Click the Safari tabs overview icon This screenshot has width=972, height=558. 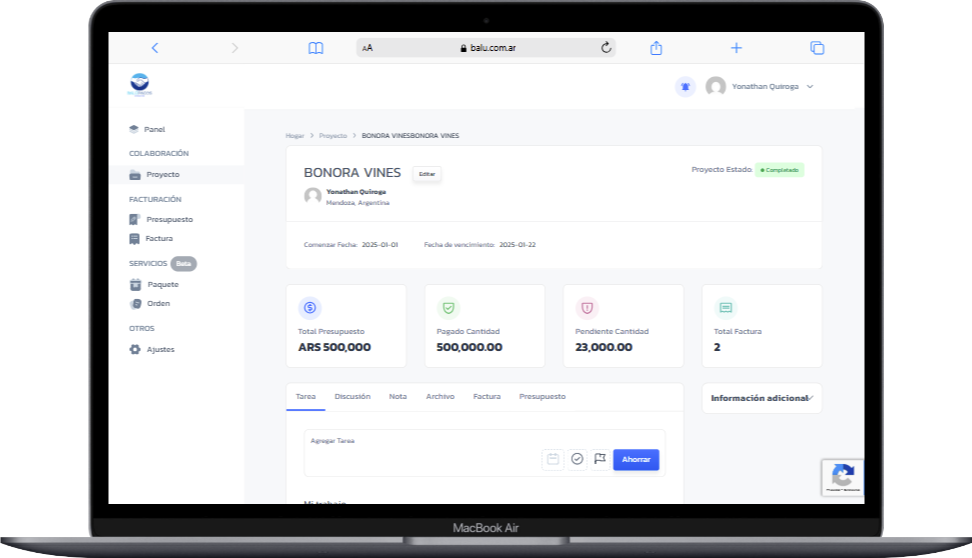(817, 48)
